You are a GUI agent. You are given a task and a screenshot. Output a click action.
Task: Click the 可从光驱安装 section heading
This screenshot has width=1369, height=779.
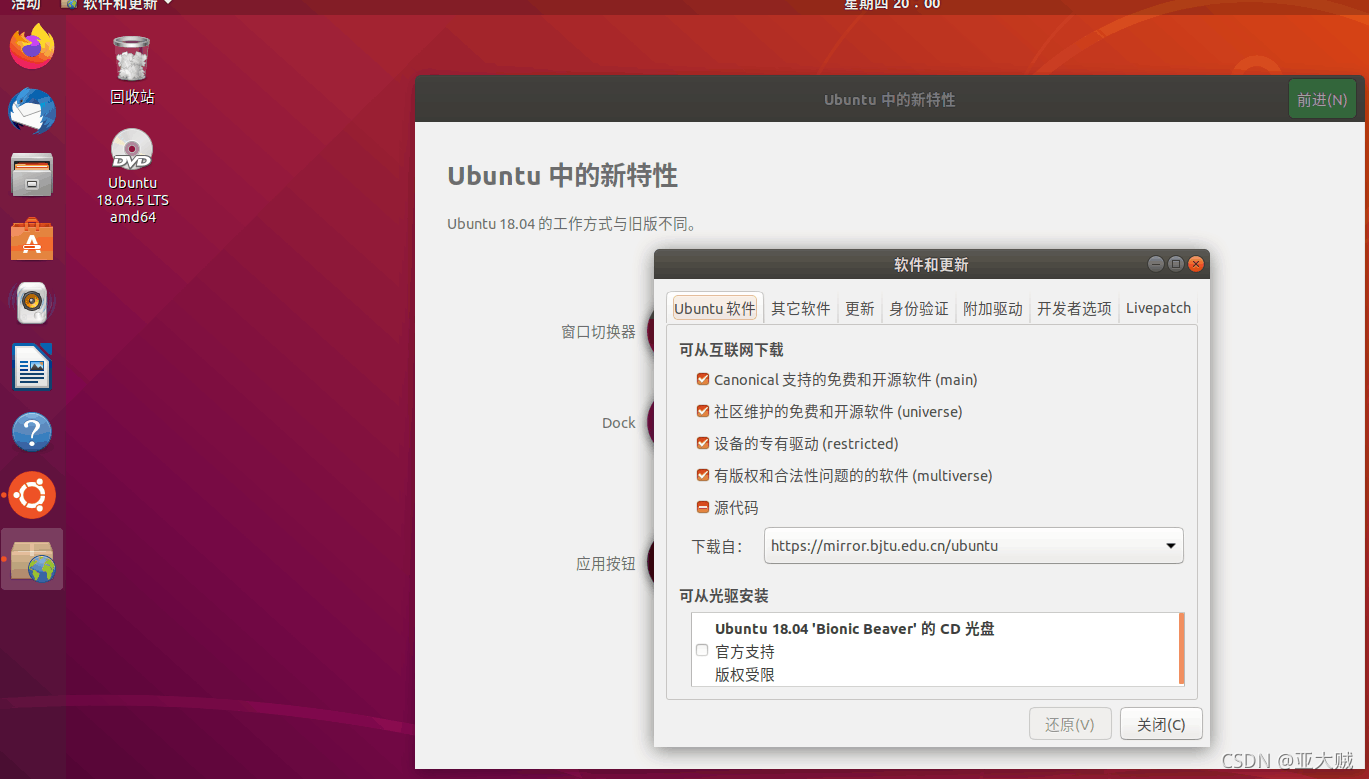[x=724, y=596]
